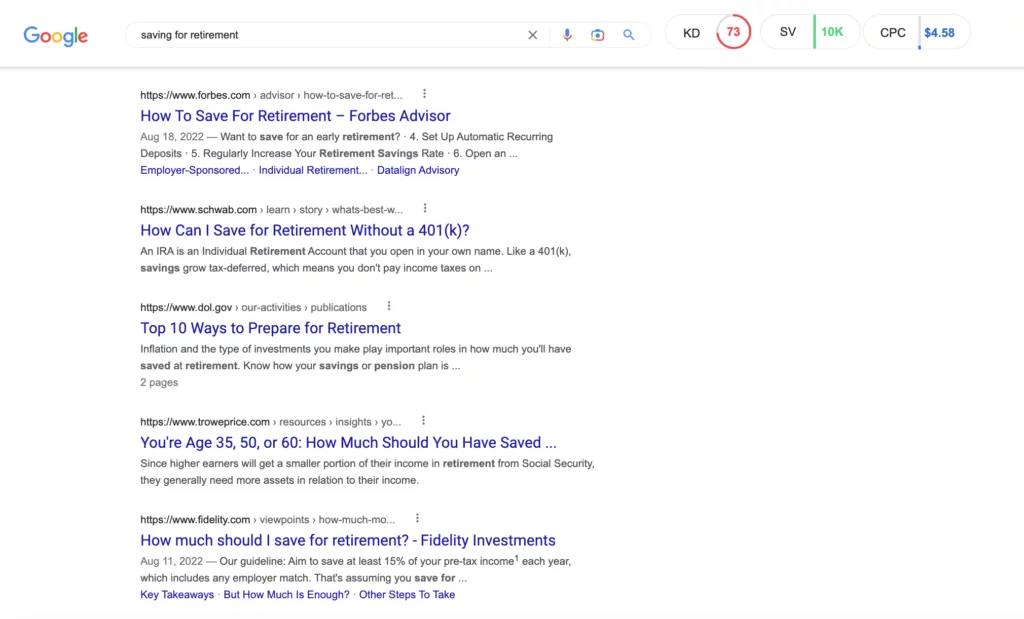Open search by image camera icon
1024x619 pixels.
(597, 35)
